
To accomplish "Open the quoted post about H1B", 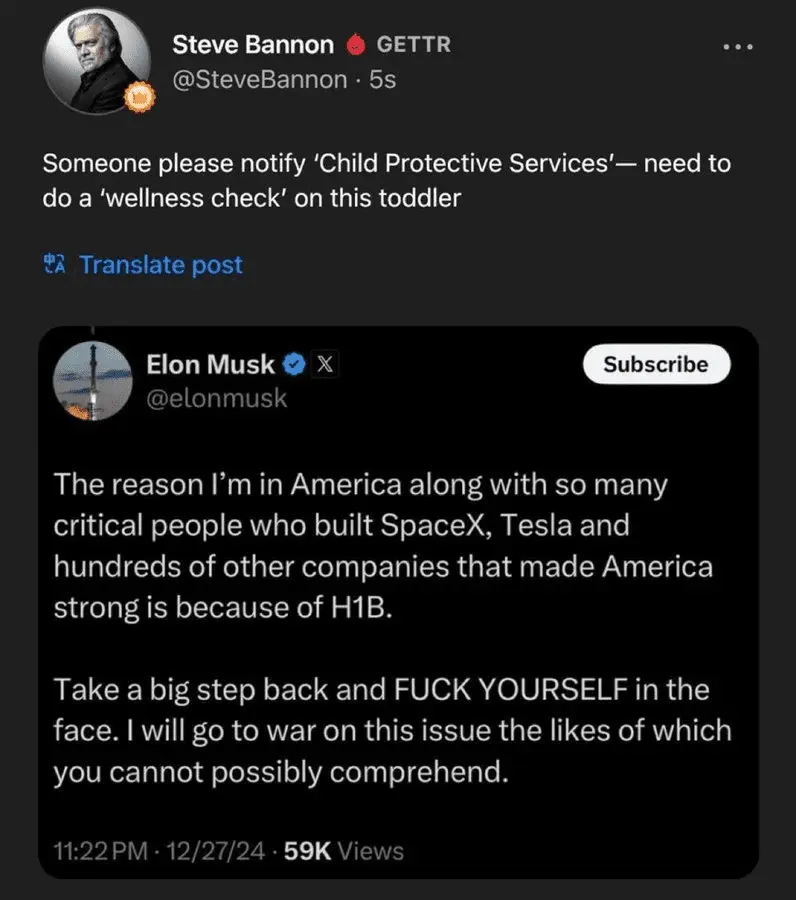I will 392,630.
